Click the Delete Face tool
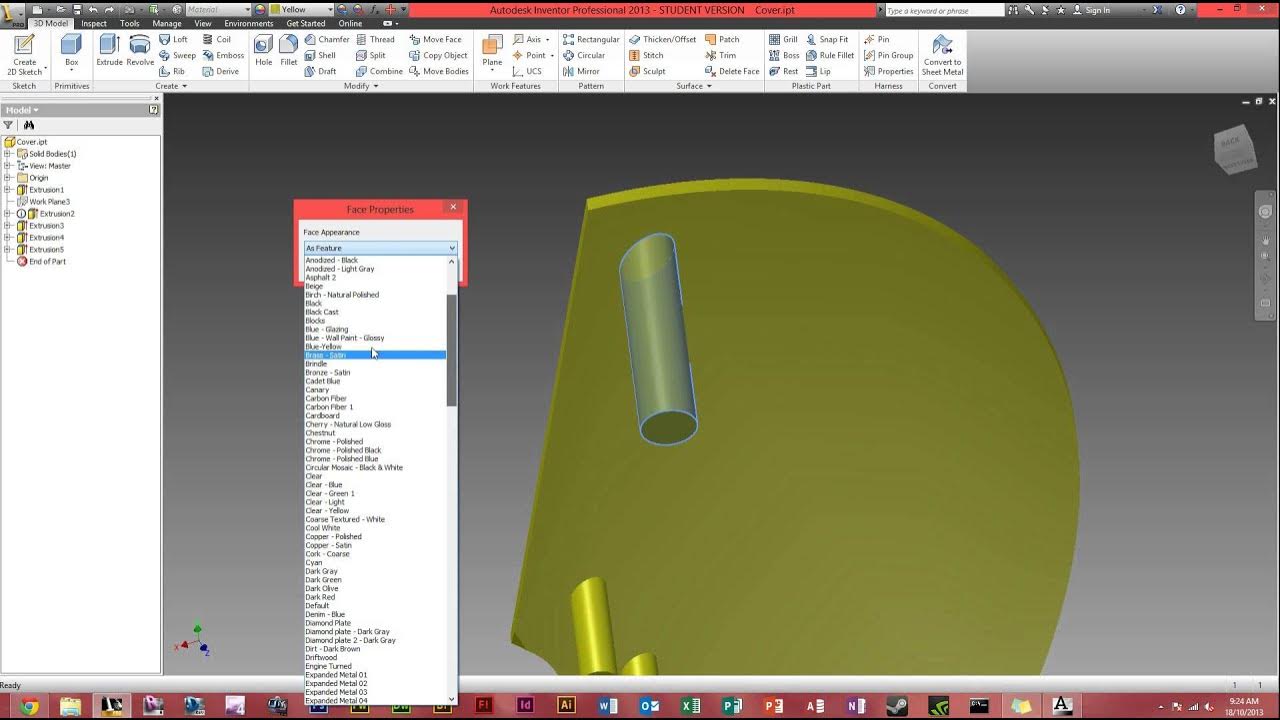Image resolution: width=1280 pixels, height=720 pixels. tap(731, 71)
